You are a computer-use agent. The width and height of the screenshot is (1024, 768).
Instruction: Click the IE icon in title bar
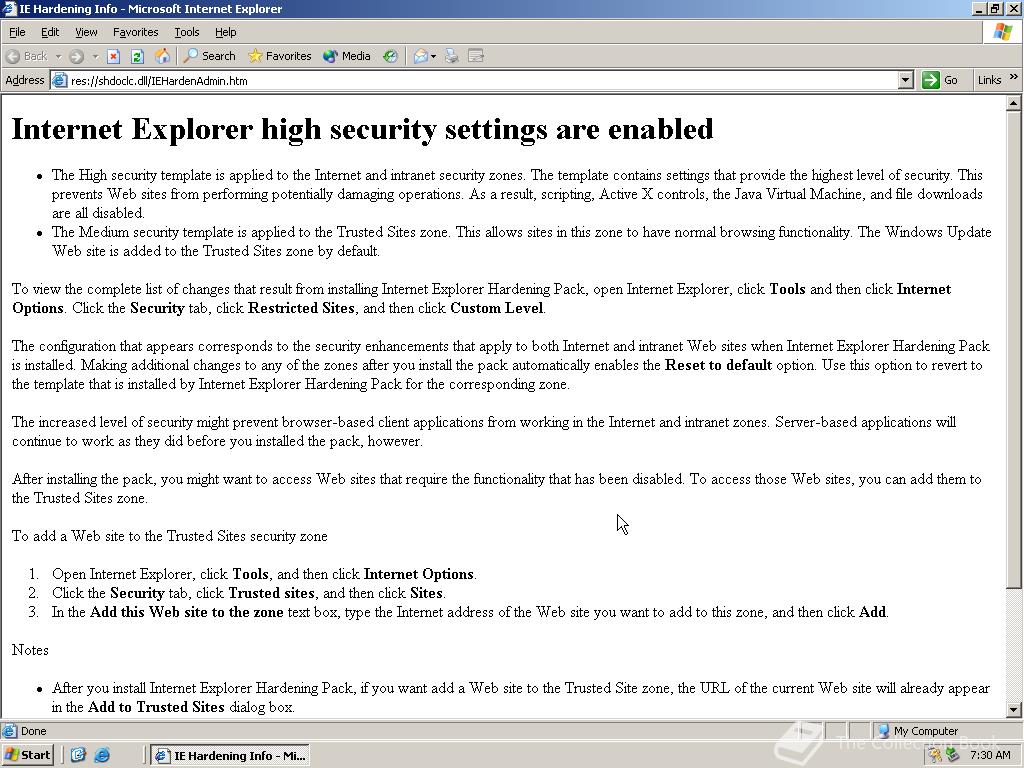(x=9, y=8)
